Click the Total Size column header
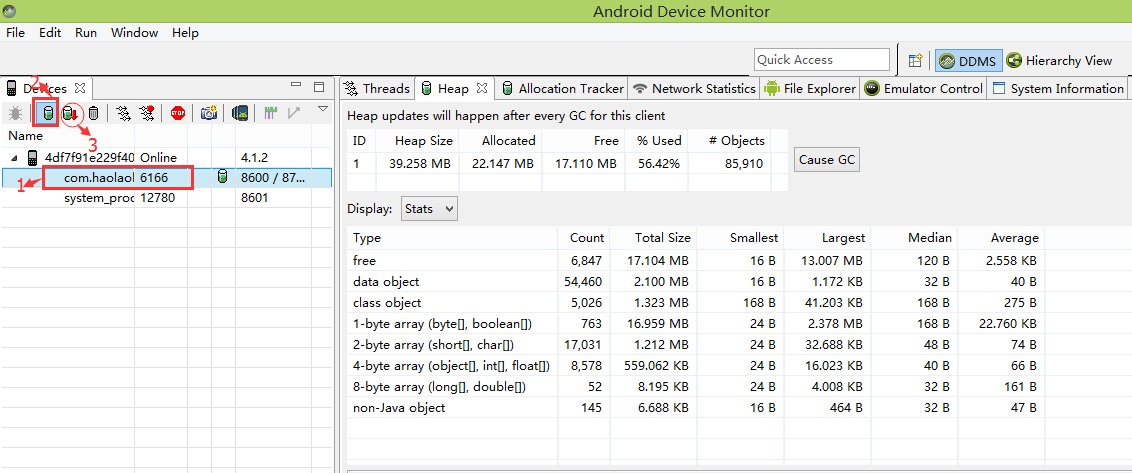Screen dimensions: 1132x473 pos(653,238)
